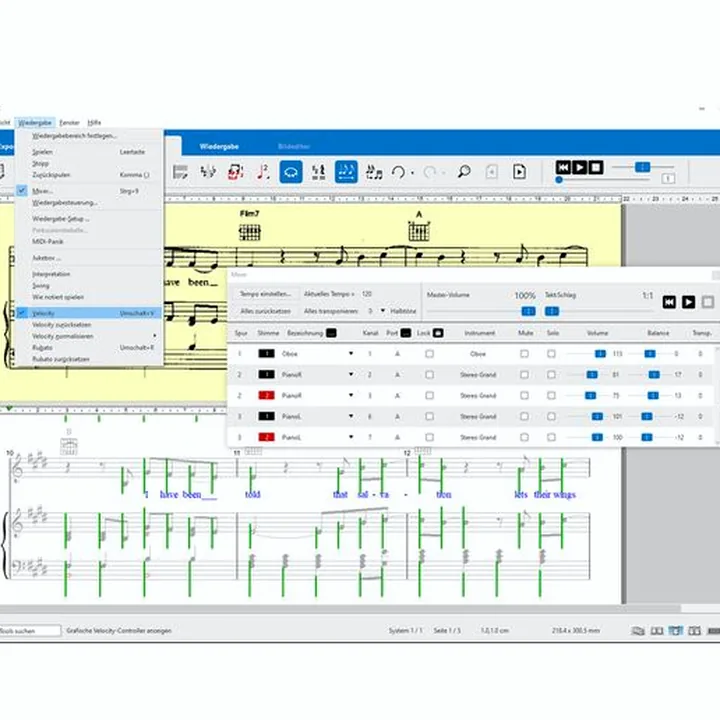Click the stop square in Mixer window

point(708,302)
